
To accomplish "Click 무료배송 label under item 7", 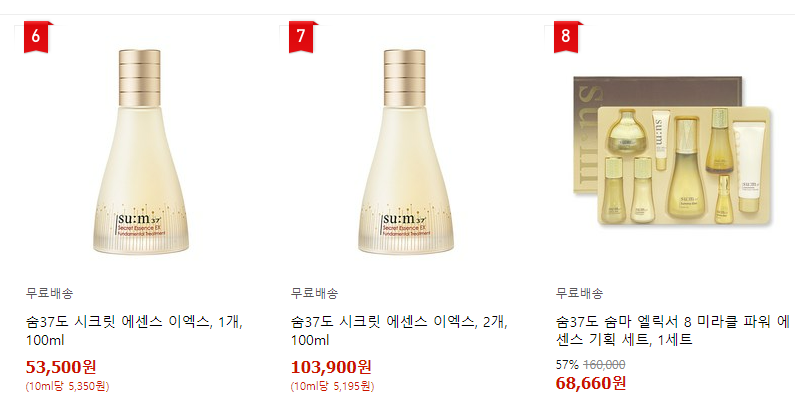I will point(314,293).
